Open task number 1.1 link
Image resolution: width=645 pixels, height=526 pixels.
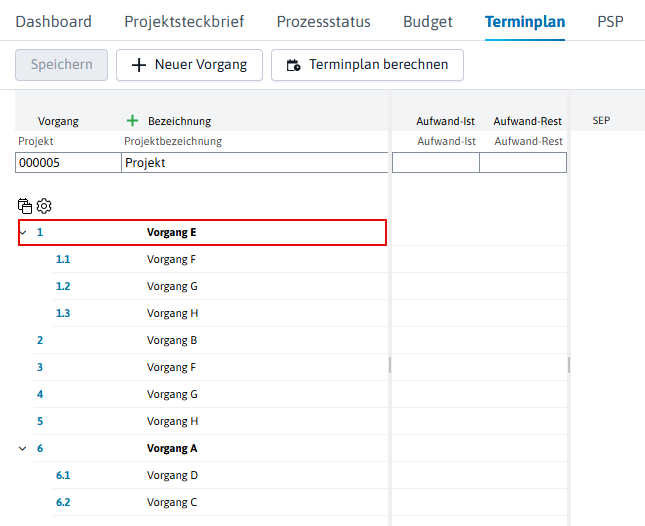coord(63,259)
